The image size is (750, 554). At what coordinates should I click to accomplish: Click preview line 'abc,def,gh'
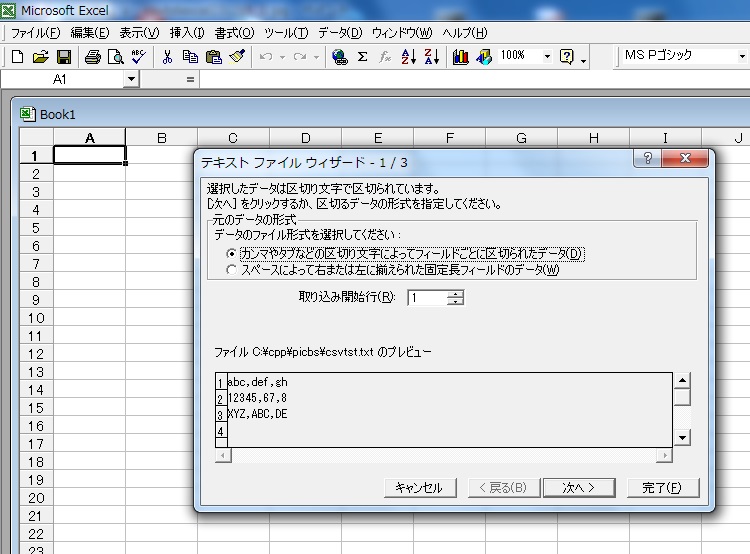[x=257, y=382]
